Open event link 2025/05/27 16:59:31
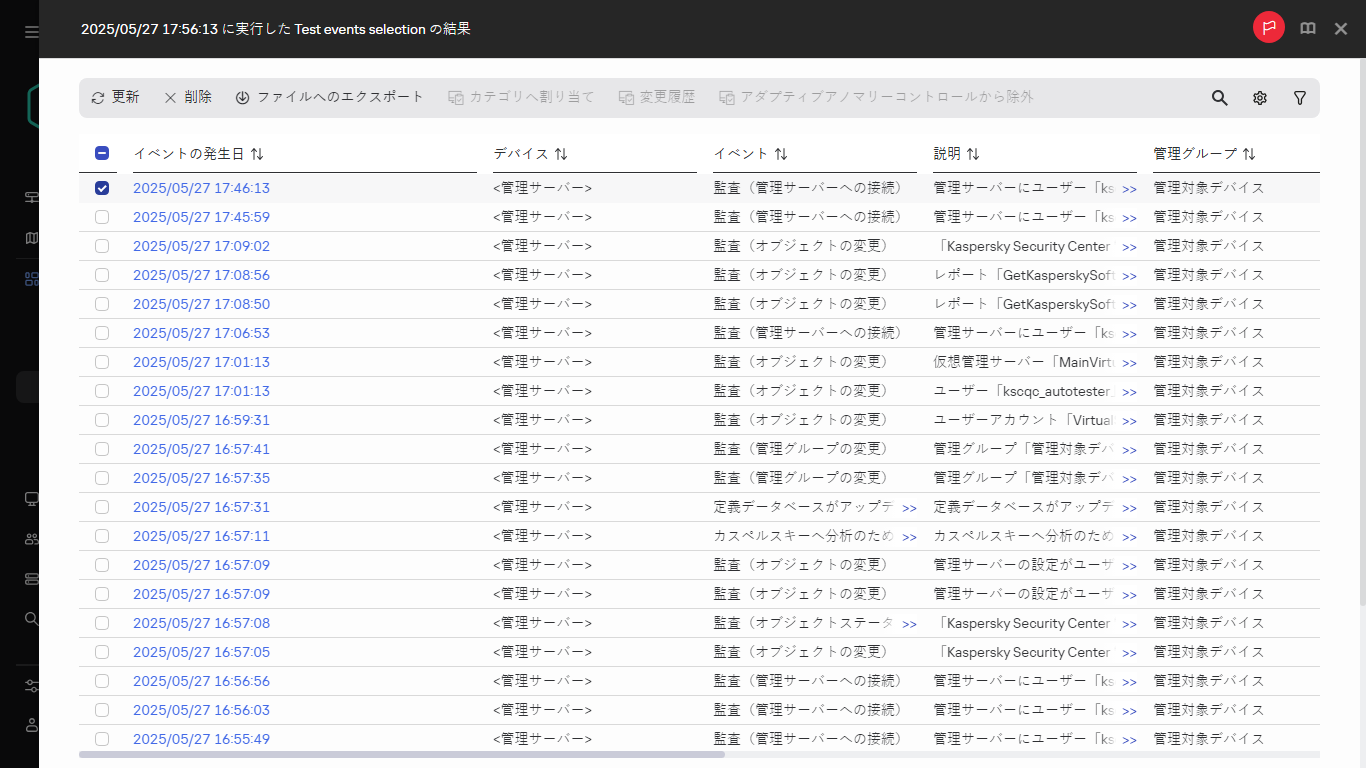 pyautogui.click(x=201, y=420)
